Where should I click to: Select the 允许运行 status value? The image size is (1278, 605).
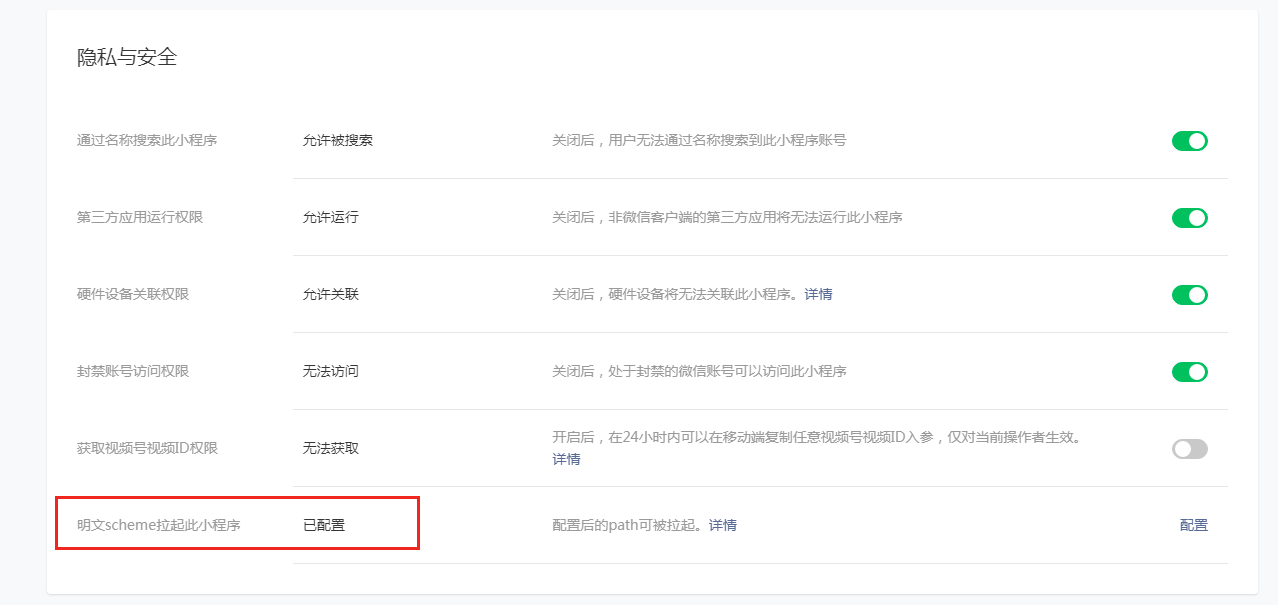click(330, 217)
